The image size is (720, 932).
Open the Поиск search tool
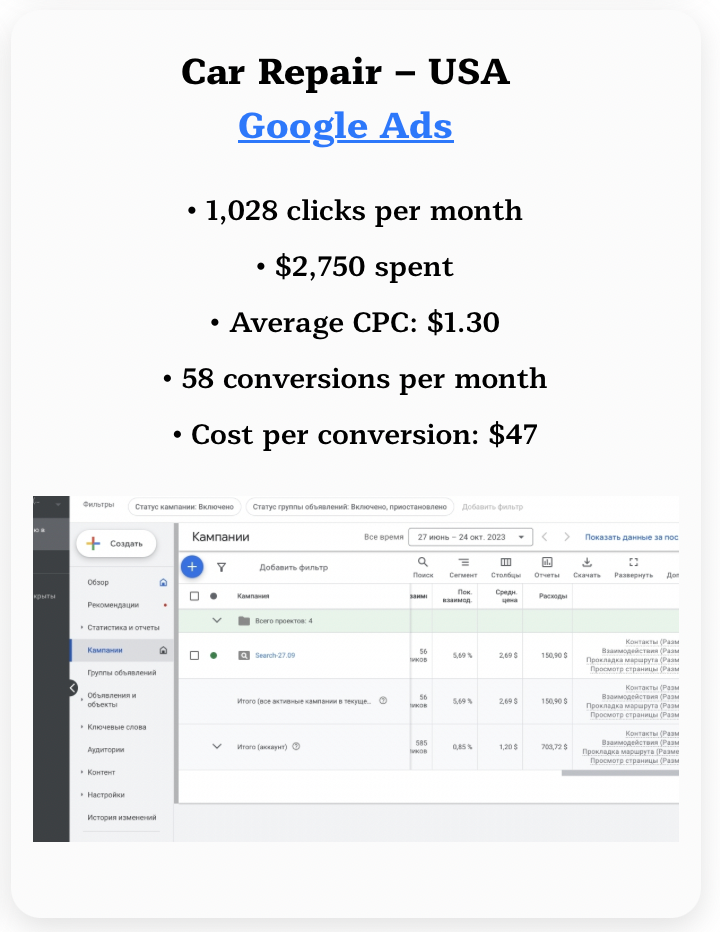pyautogui.click(x=422, y=567)
